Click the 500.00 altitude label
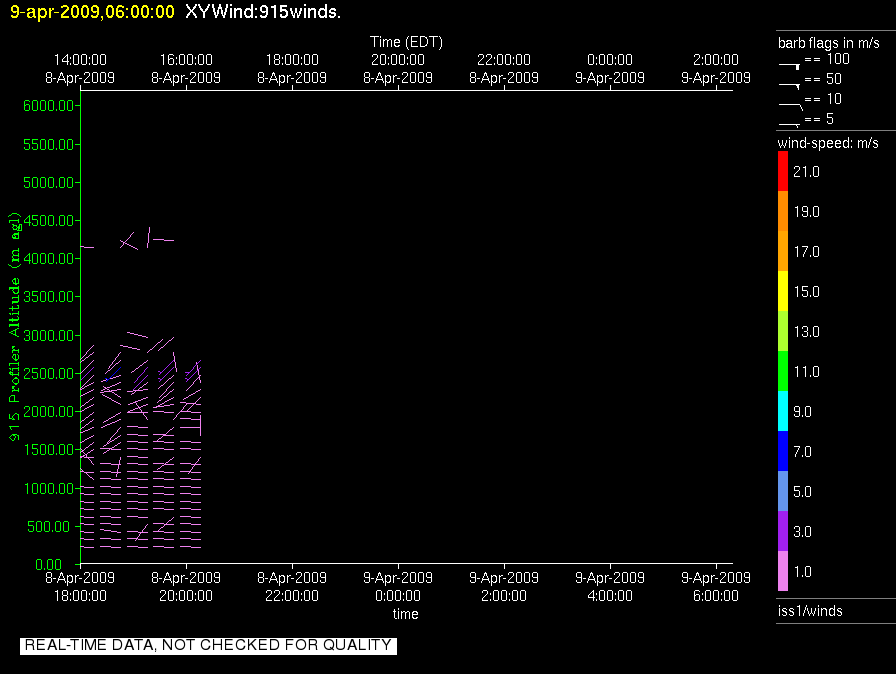The image size is (896, 674). point(51,527)
